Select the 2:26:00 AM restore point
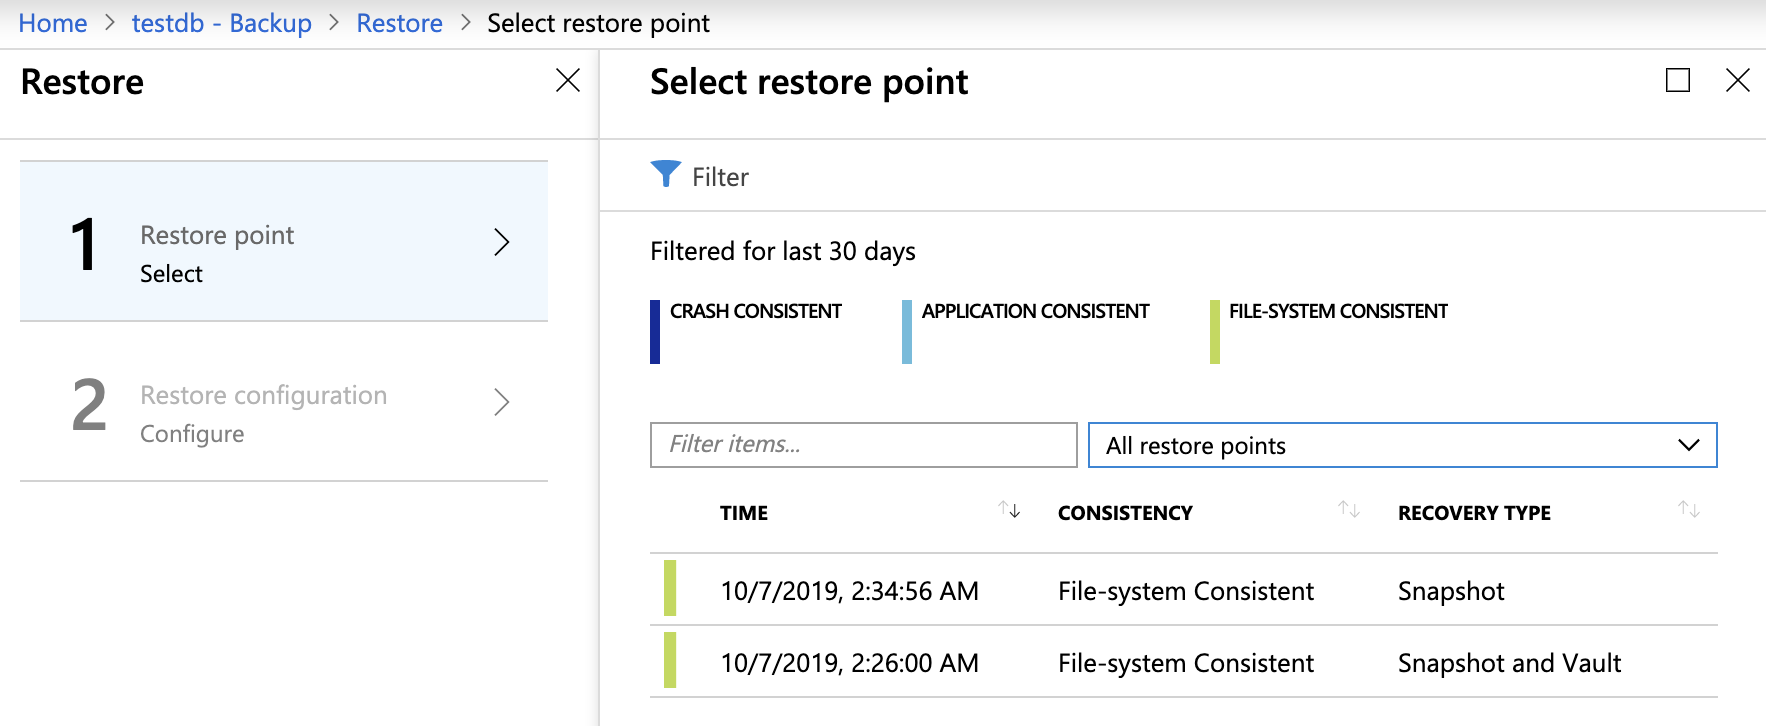Image resolution: width=1766 pixels, height=726 pixels. pyautogui.click(x=1184, y=662)
